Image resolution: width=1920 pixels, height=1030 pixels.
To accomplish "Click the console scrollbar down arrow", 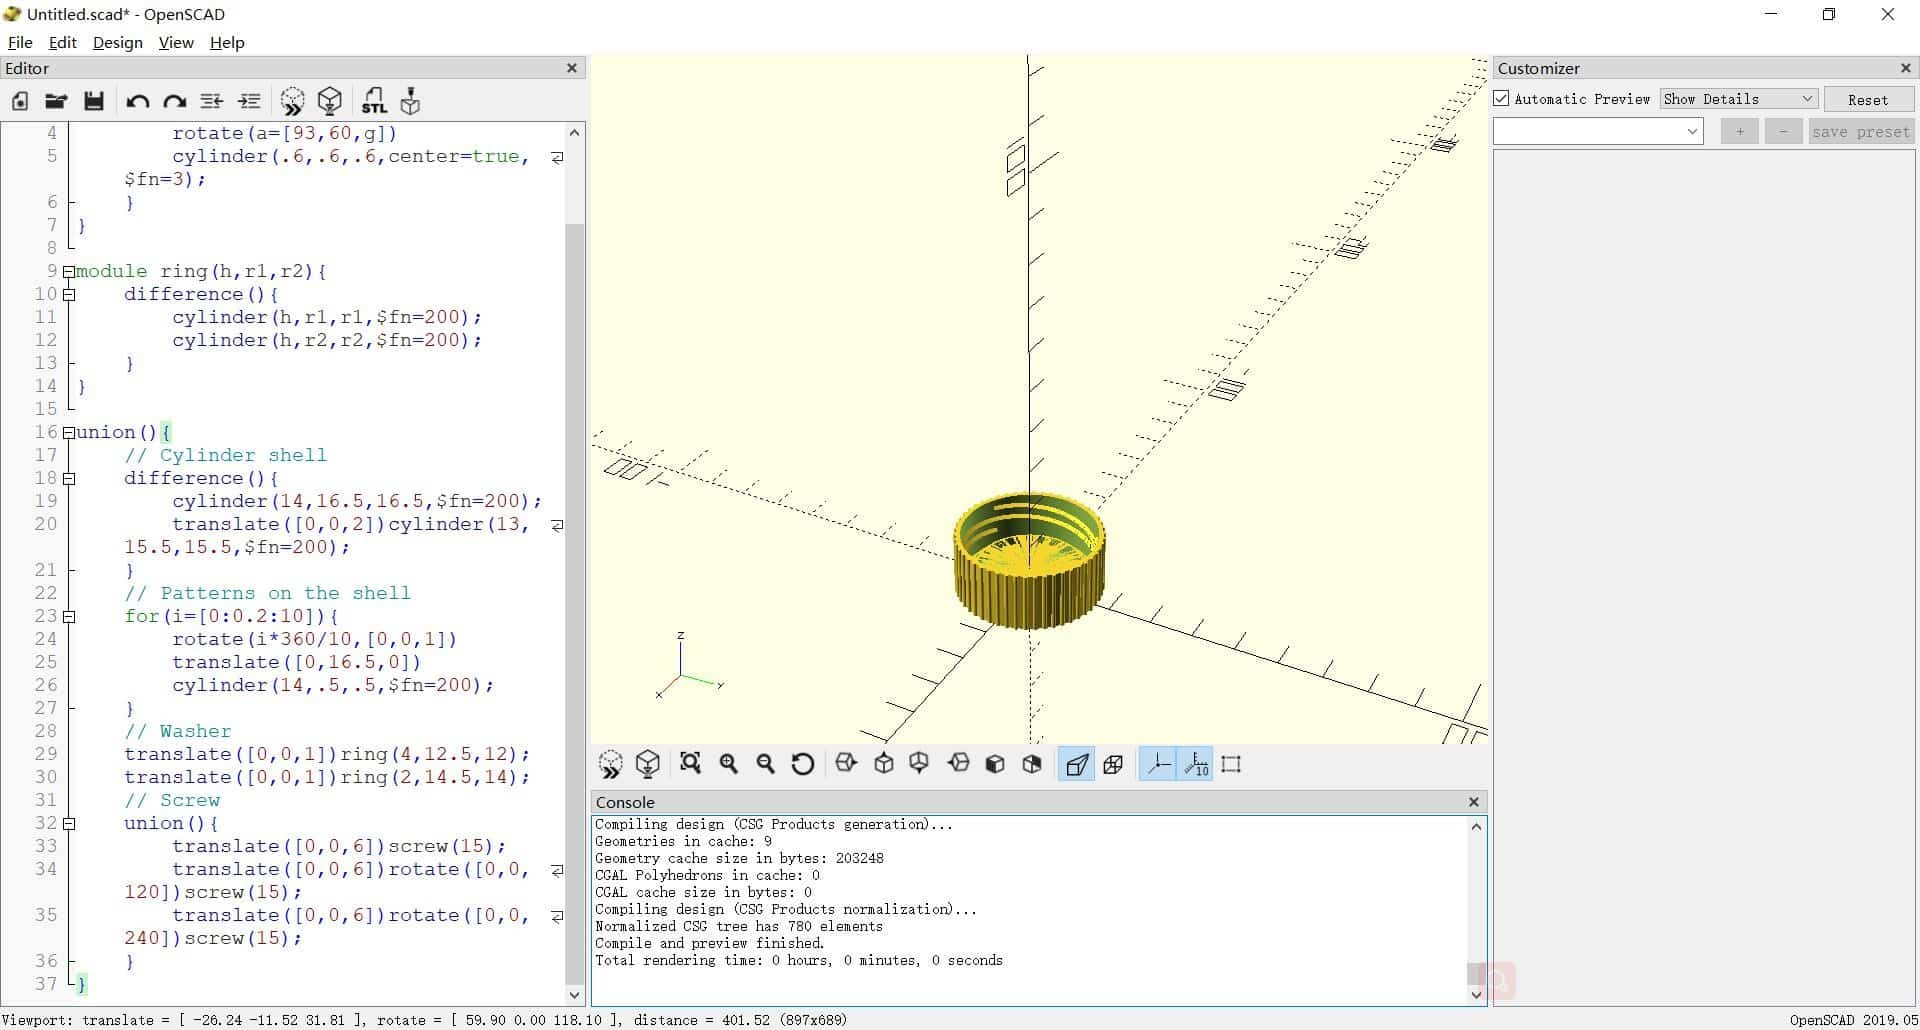I will (1476, 994).
